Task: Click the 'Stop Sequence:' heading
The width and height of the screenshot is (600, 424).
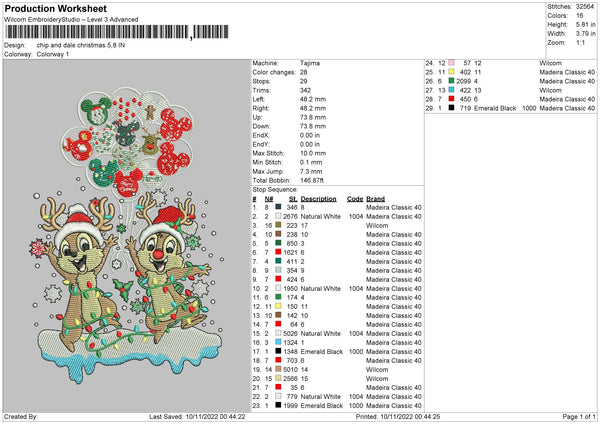Action: (275, 189)
